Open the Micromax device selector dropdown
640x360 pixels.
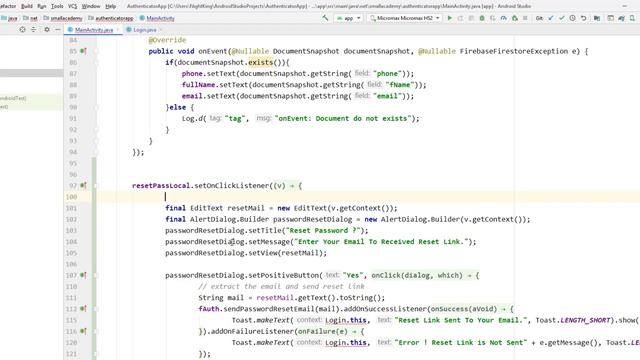(x=405, y=18)
